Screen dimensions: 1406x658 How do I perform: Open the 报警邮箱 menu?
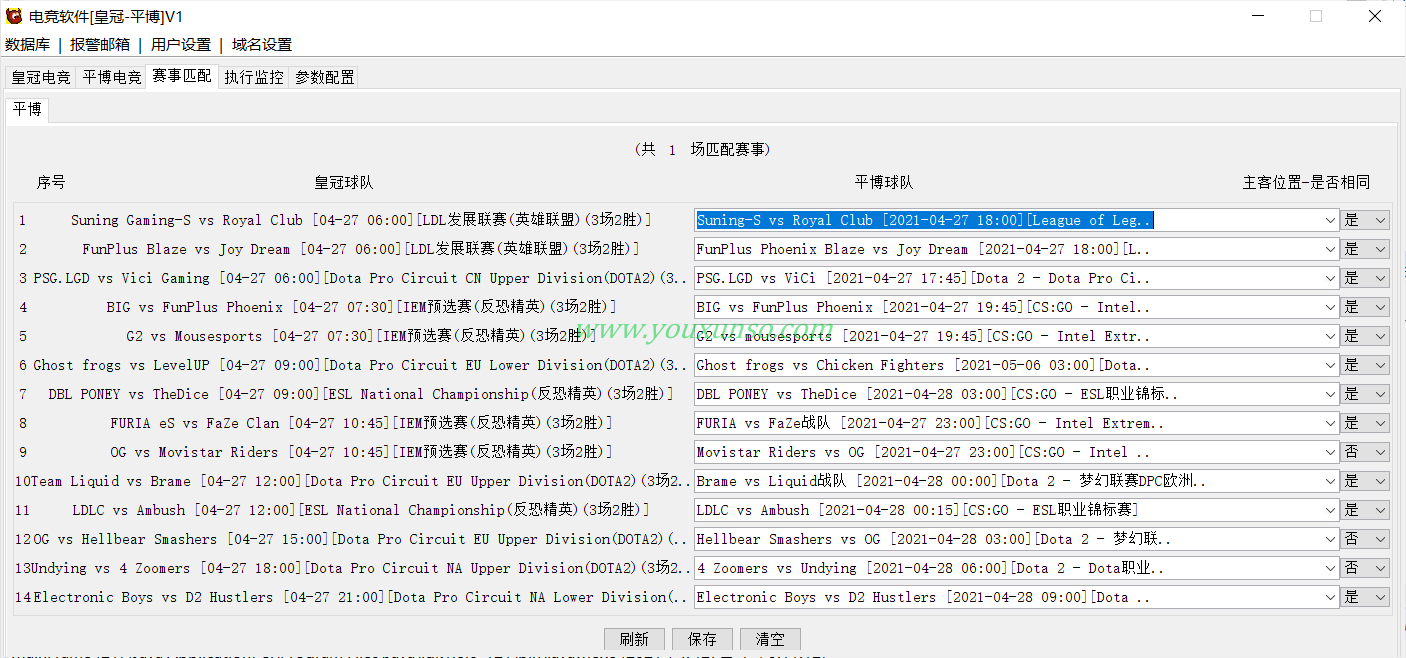click(100, 44)
